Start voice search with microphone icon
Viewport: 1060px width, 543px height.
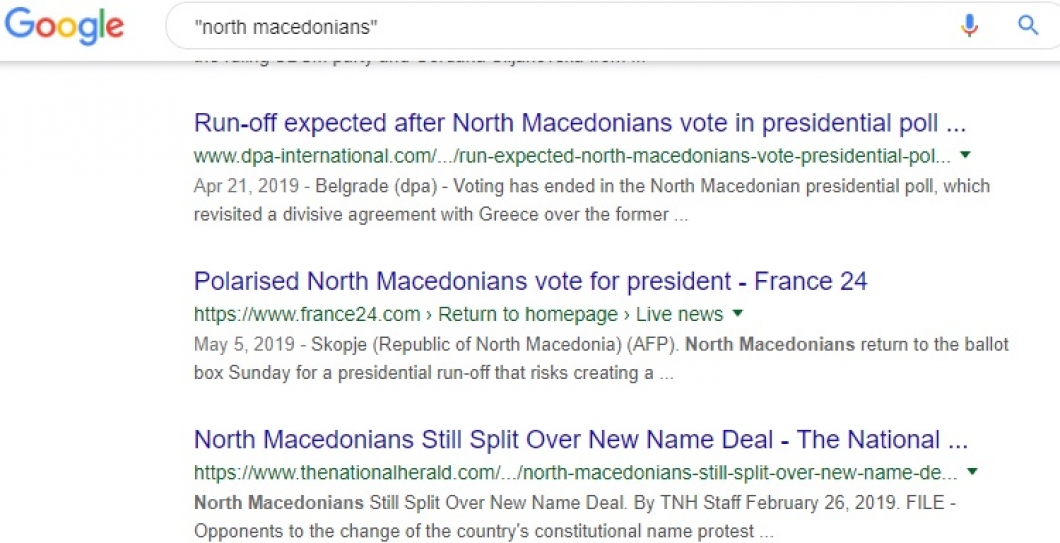click(969, 26)
